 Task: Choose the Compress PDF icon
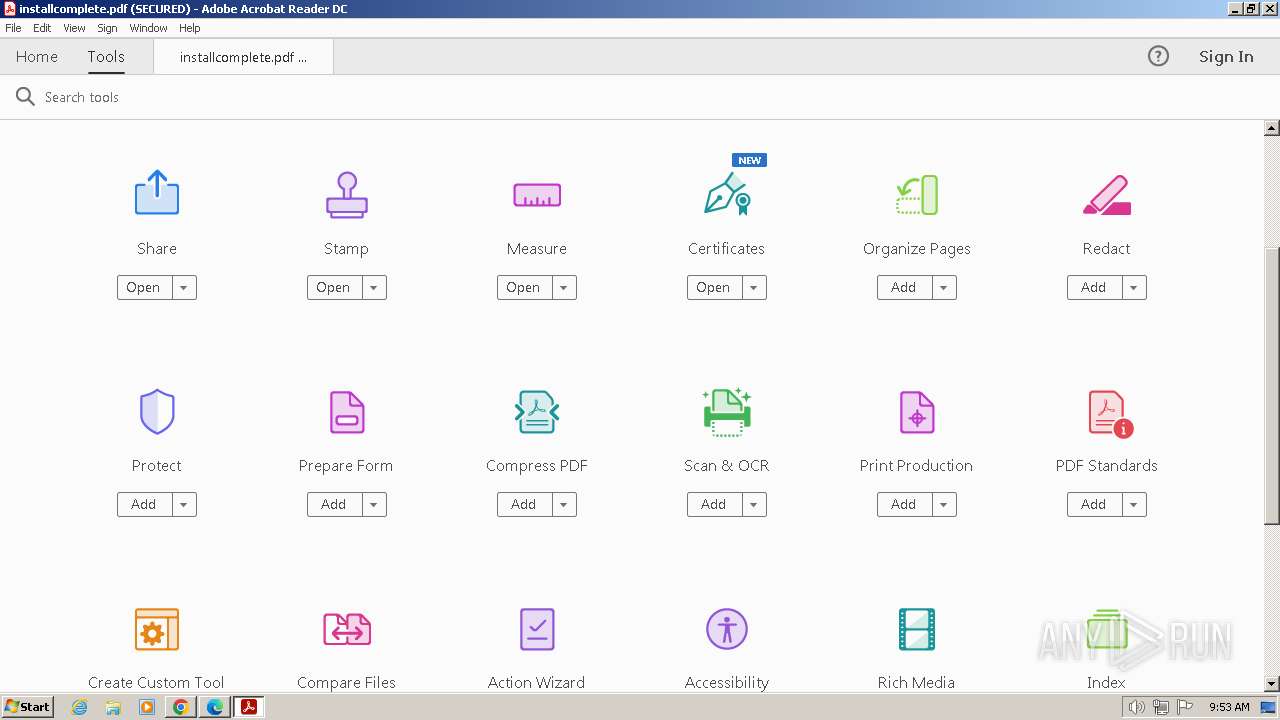[x=537, y=412]
